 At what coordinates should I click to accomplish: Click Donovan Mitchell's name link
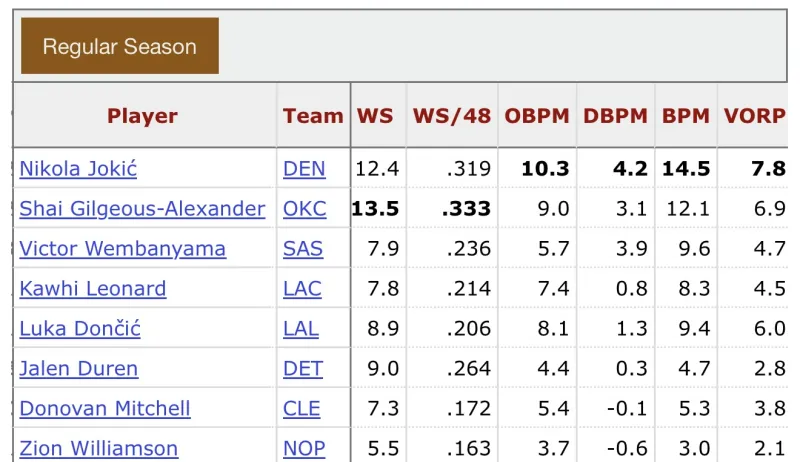(x=105, y=408)
